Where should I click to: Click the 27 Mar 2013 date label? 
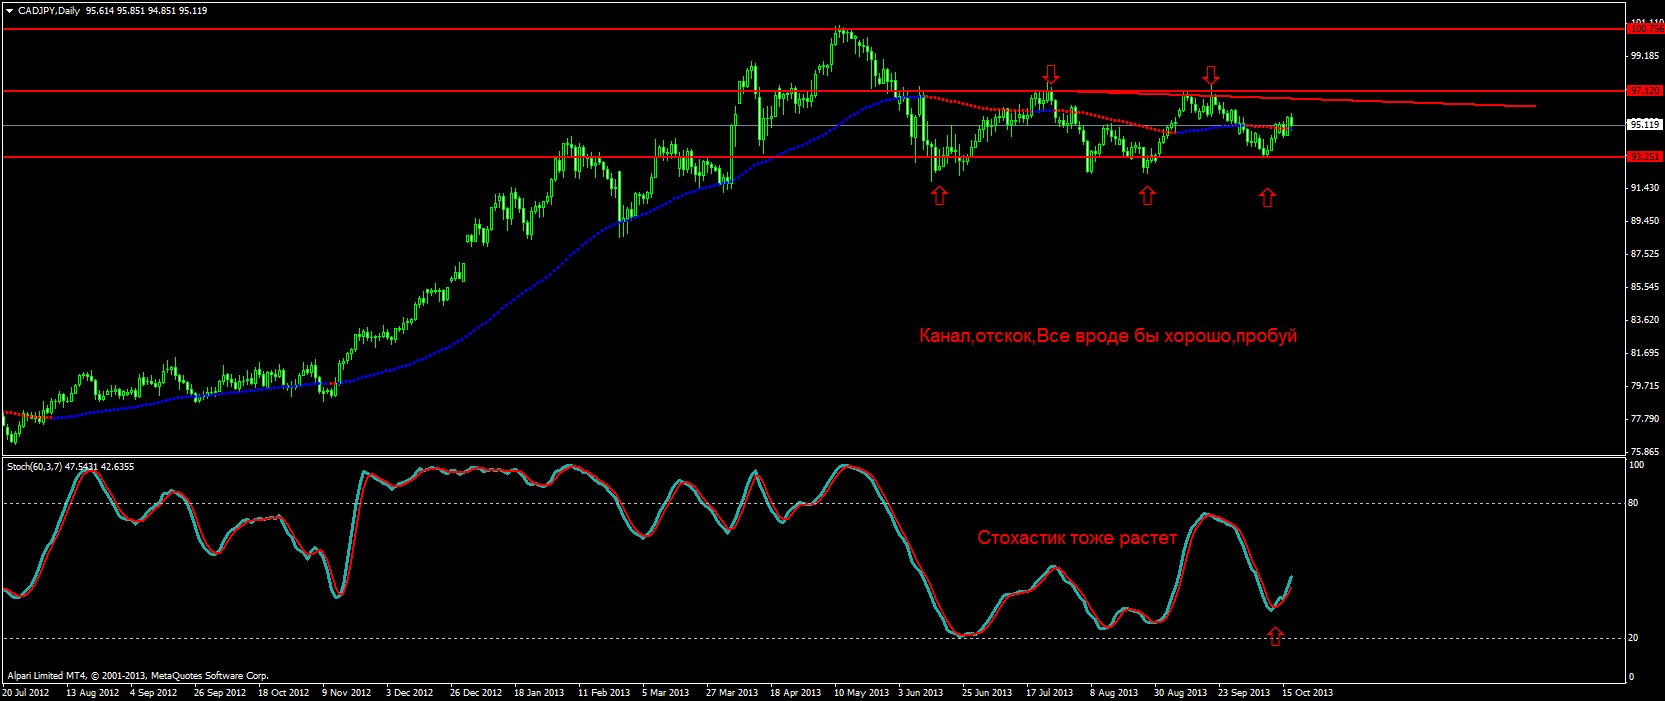[732, 693]
